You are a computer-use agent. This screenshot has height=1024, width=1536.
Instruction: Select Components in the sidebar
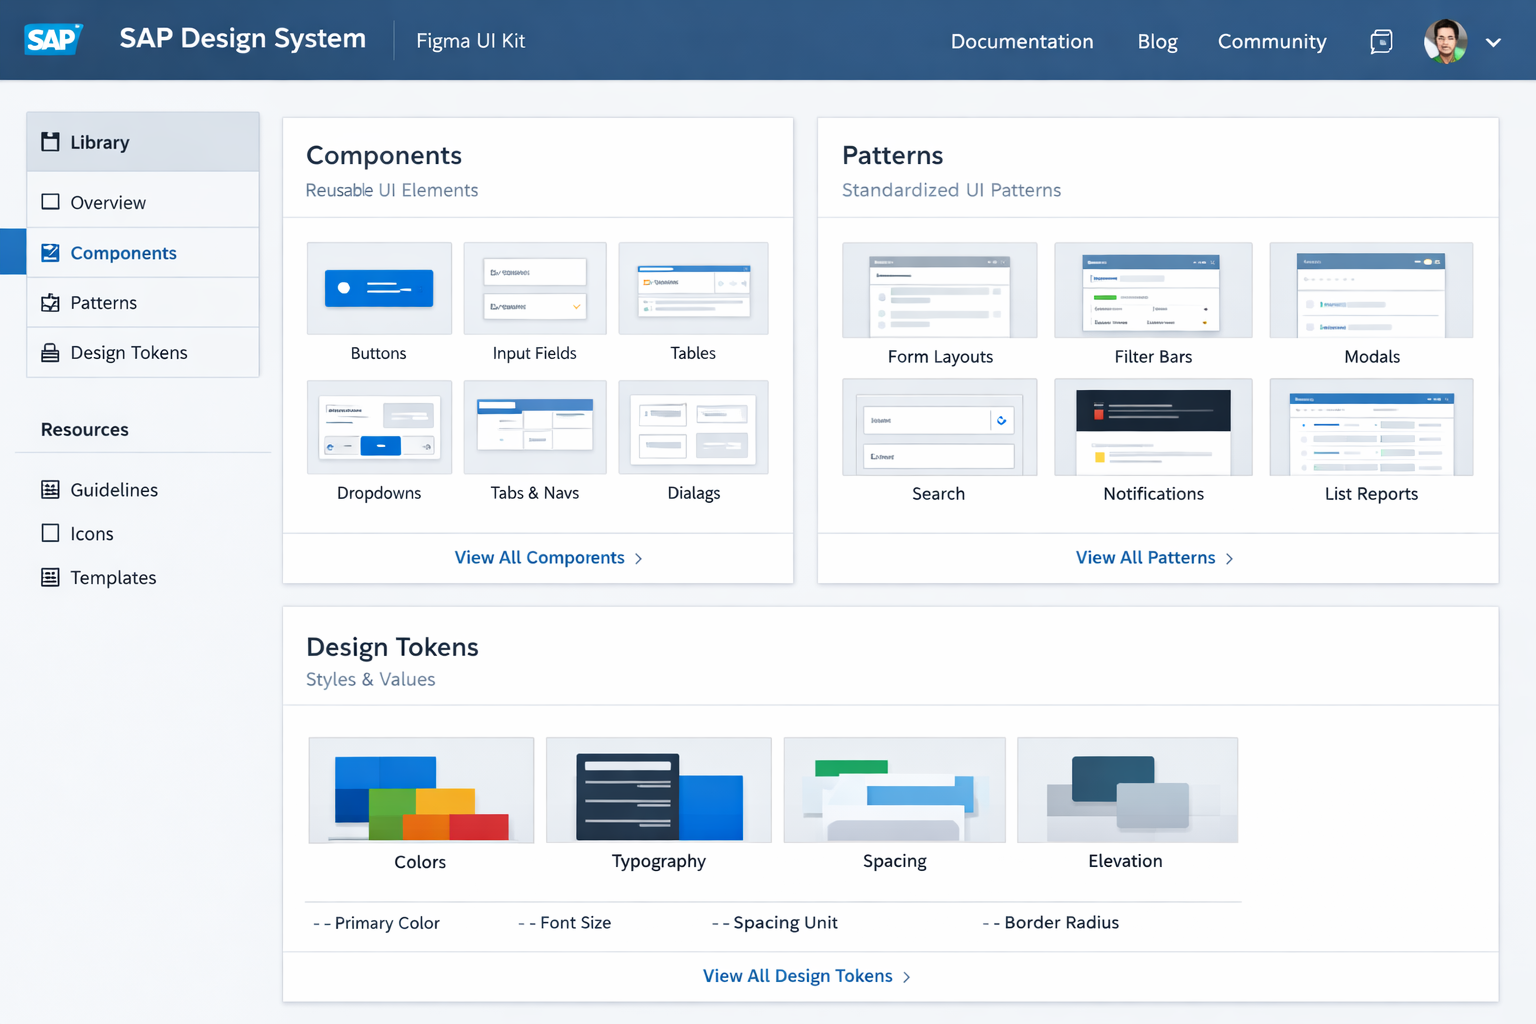[x=143, y=253]
